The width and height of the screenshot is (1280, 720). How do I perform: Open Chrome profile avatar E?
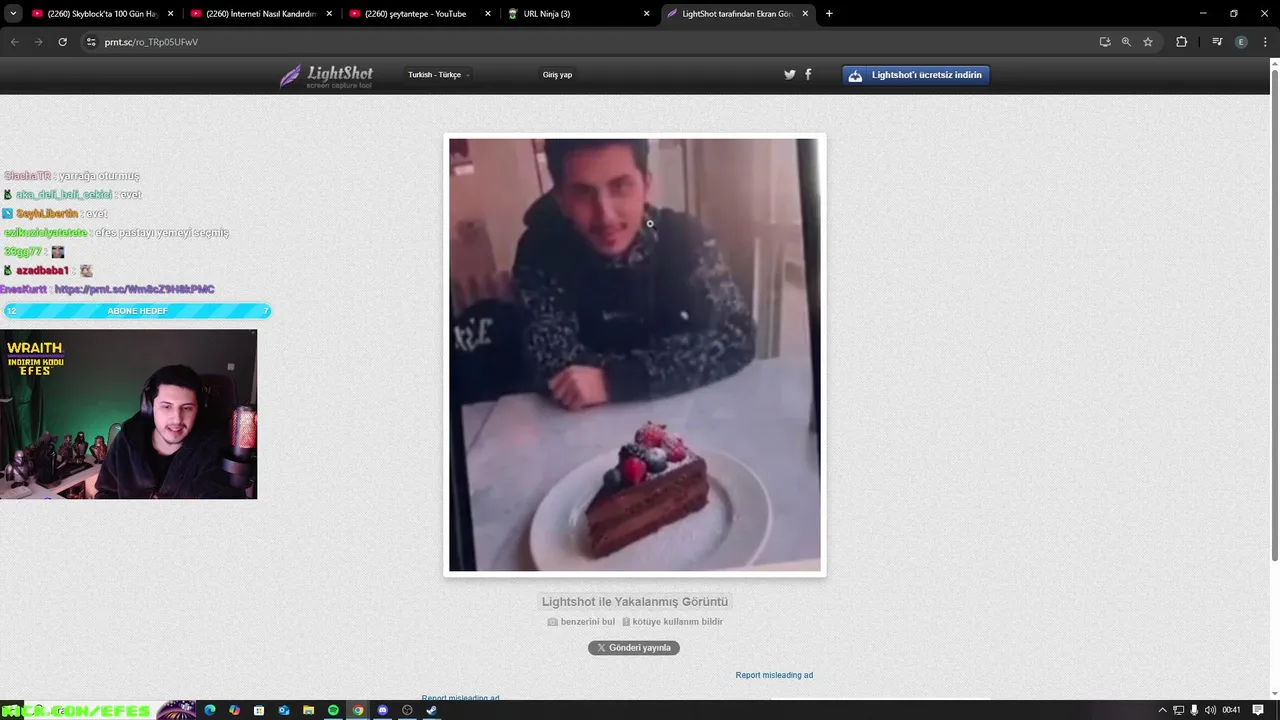1241,42
